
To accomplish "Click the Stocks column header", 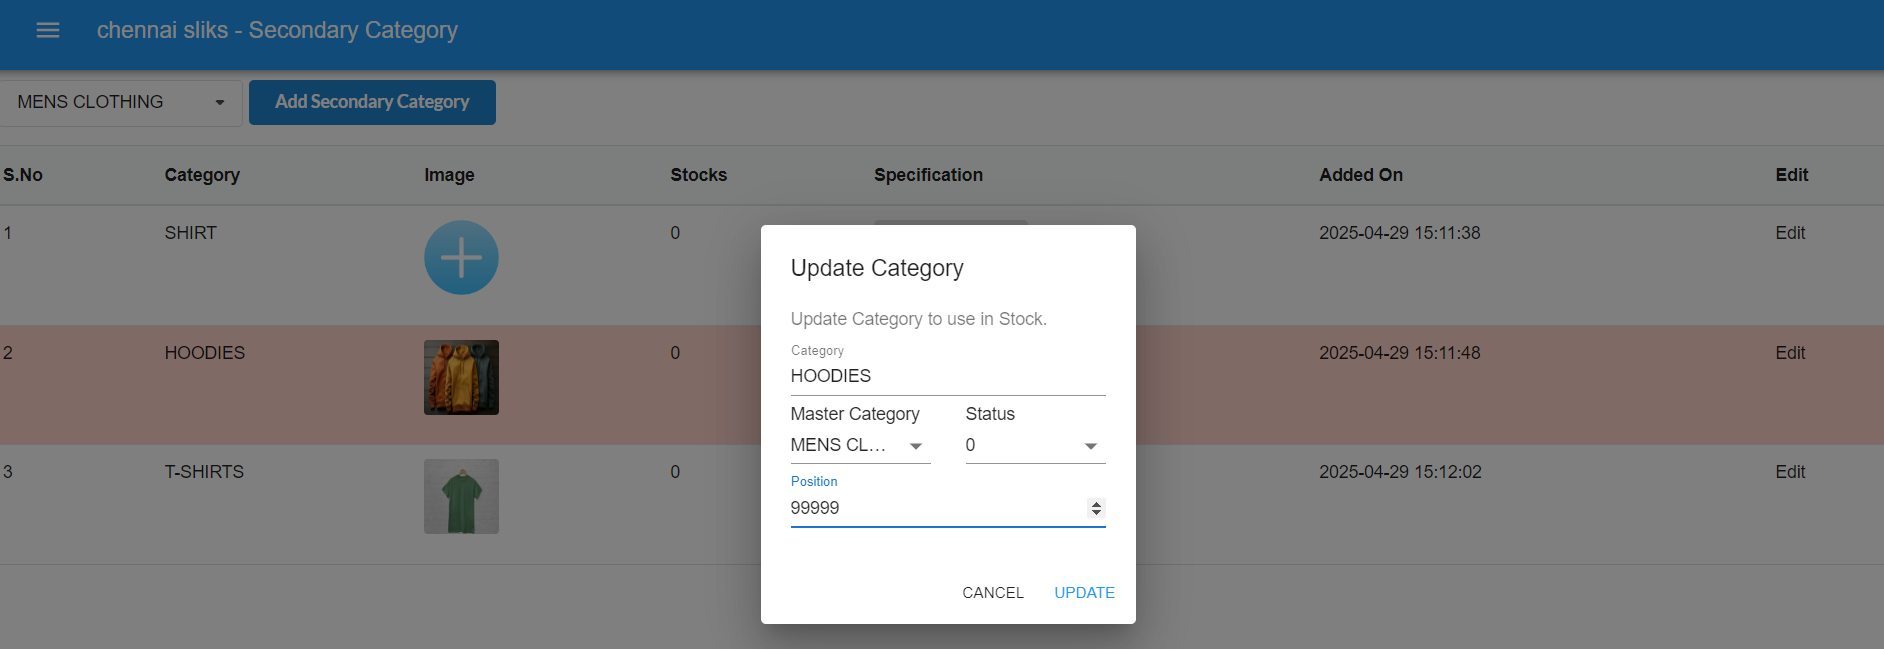I will (x=698, y=175).
